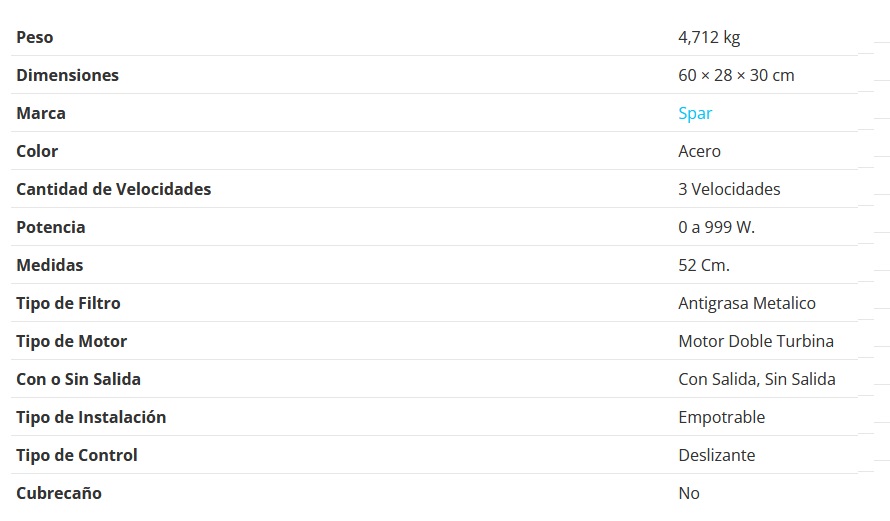This screenshot has height=521, width=890.
Task: Click the 52 Cm. measurement value
Action: click(704, 266)
